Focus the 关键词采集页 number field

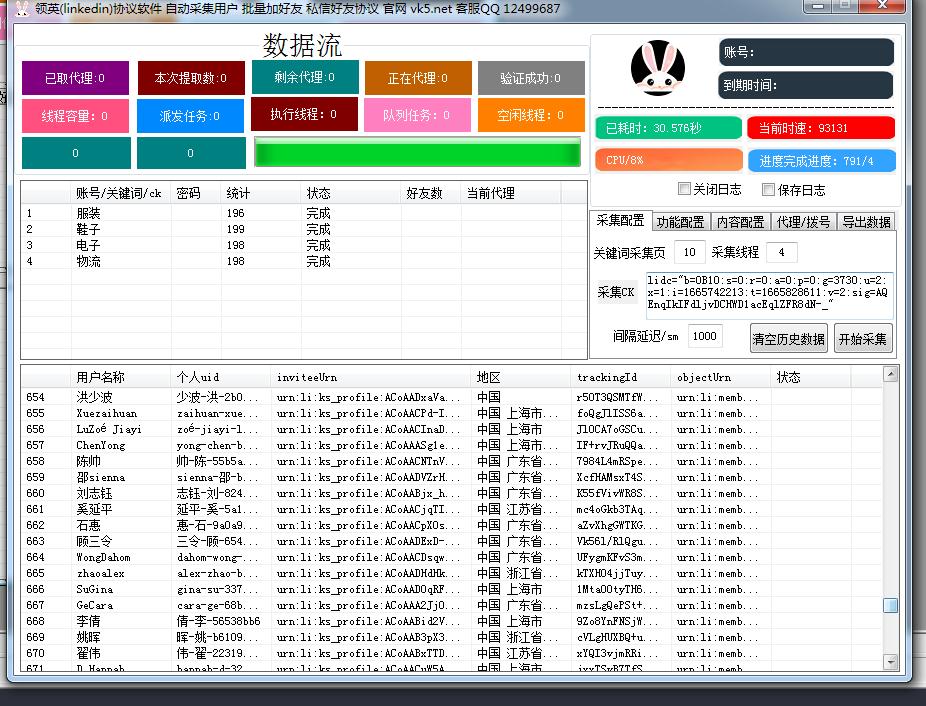689,252
